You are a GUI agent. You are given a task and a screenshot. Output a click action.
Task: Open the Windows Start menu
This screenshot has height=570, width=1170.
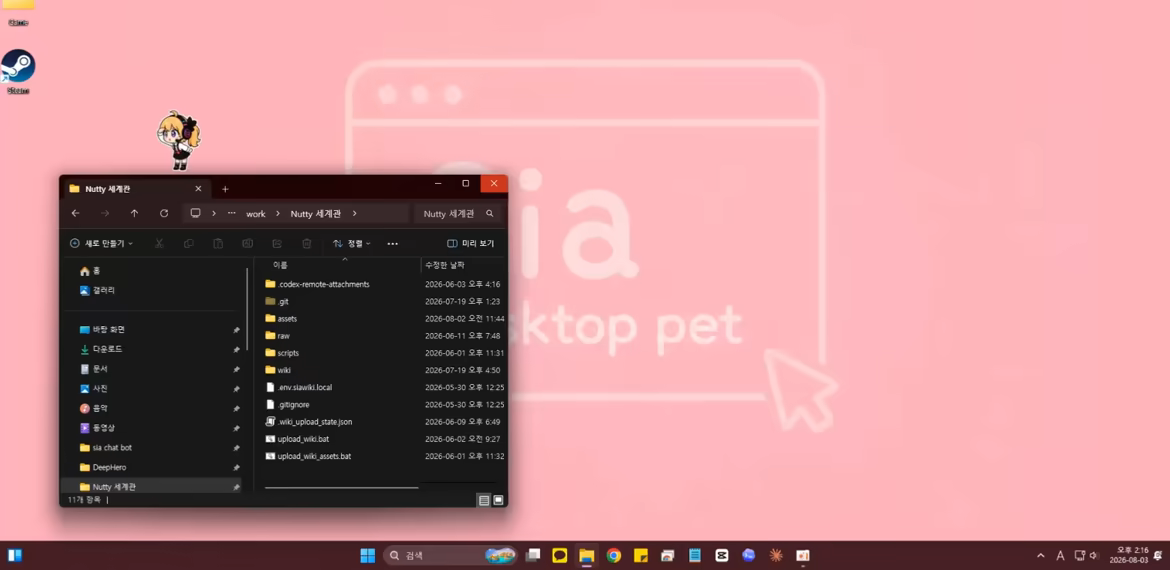click(368, 555)
